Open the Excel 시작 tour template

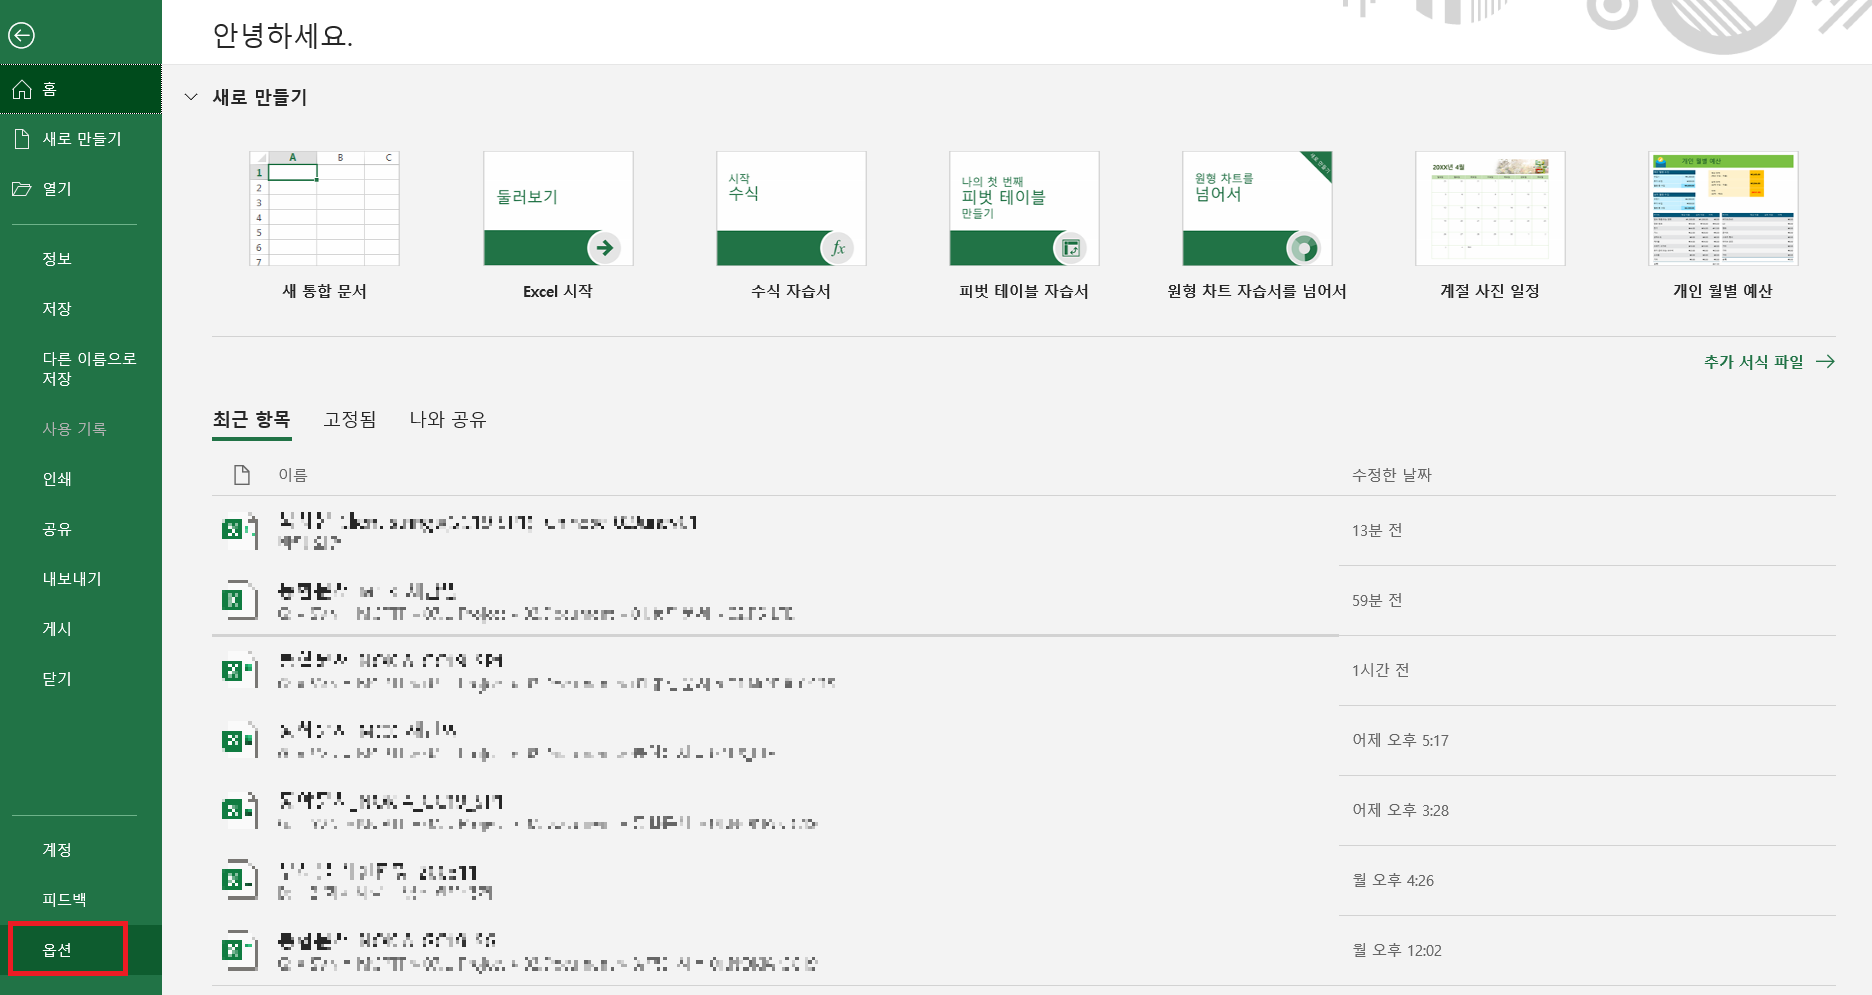pyautogui.click(x=558, y=226)
